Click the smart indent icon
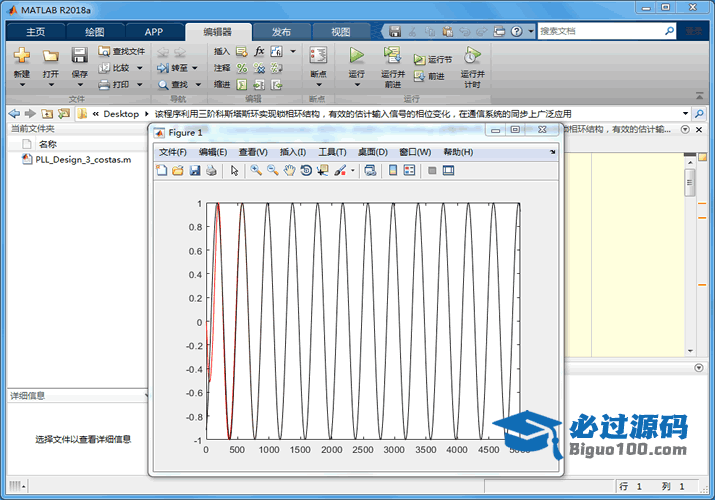This screenshot has height=500, width=715. click(x=242, y=84)
